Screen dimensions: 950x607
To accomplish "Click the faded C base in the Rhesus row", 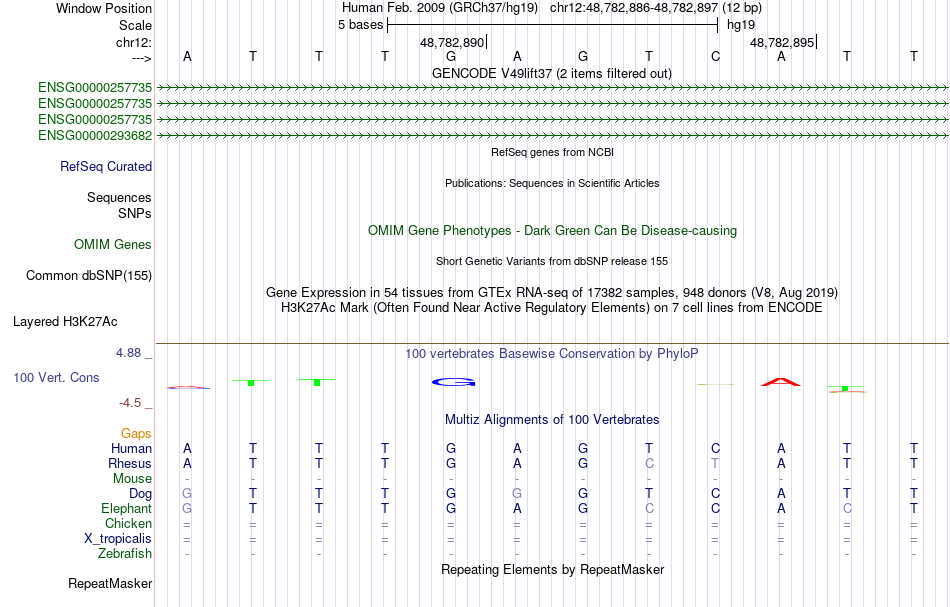I will tap(649, 463).
